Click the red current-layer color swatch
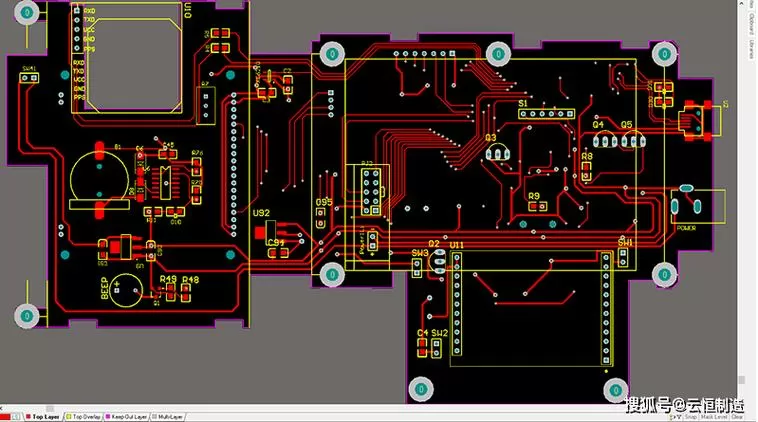The width and height of the screenshot is (758, 422). [5, 417]
